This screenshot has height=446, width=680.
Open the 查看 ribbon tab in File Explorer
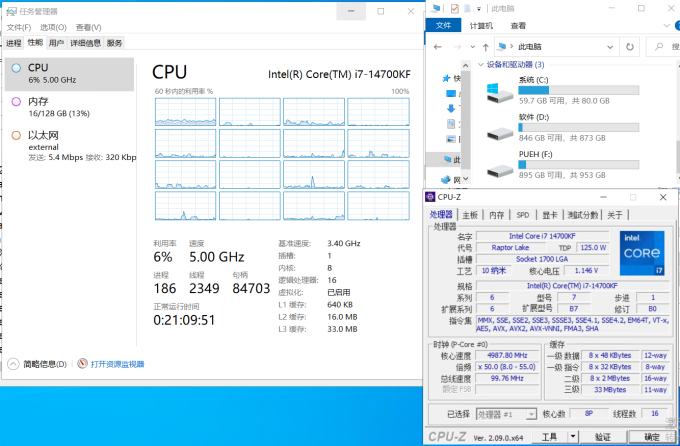(x=518, y=26)
